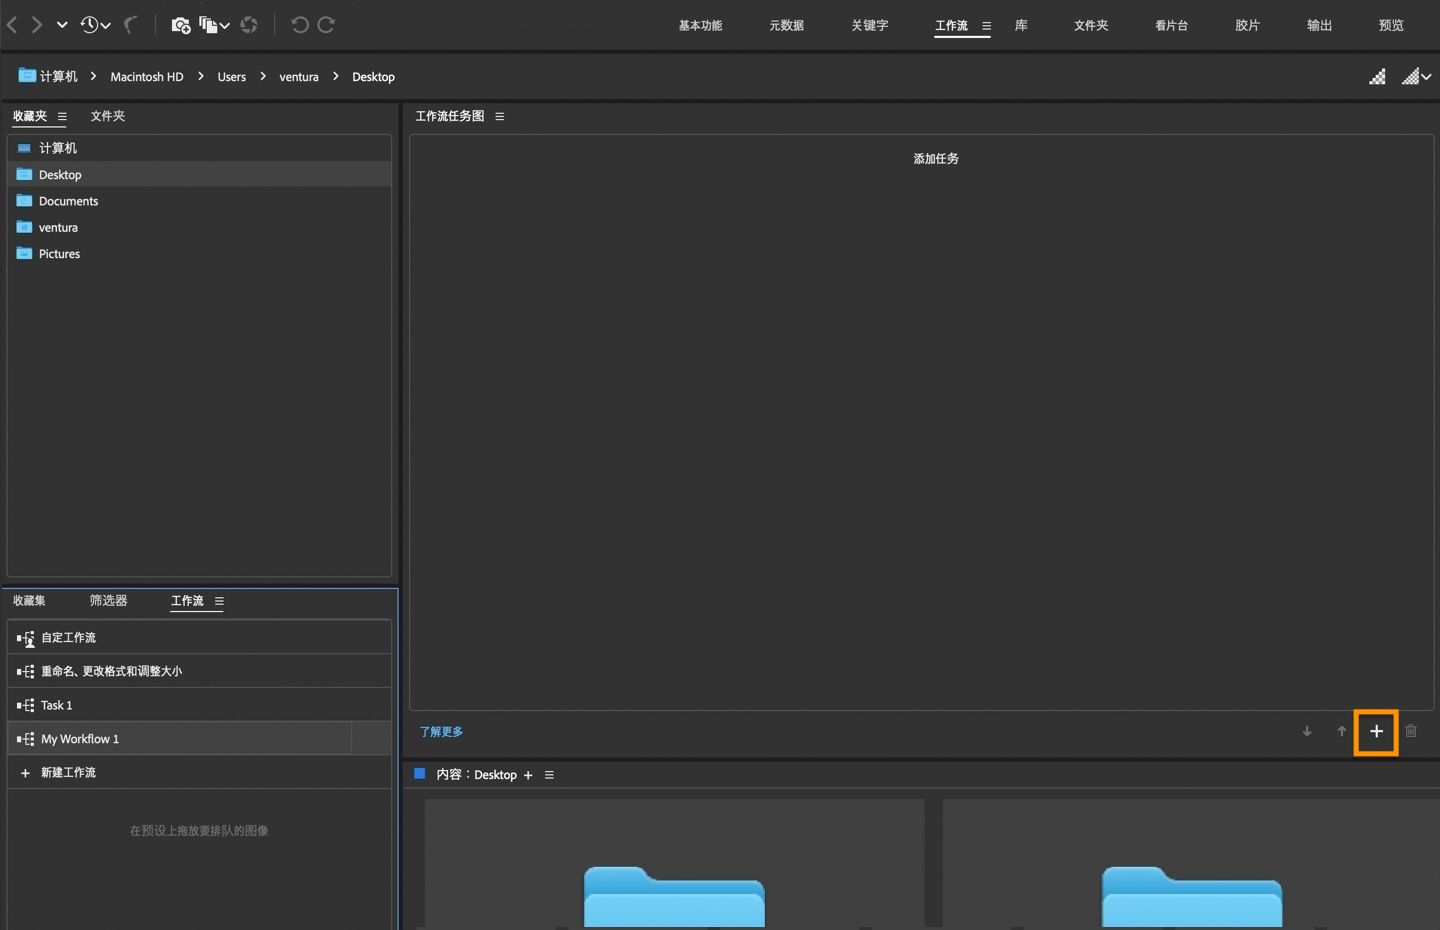The width and height of the screenshot is (1440, 930).
Task: Select the first folder thumbnail in content
Action: (674, 864)
